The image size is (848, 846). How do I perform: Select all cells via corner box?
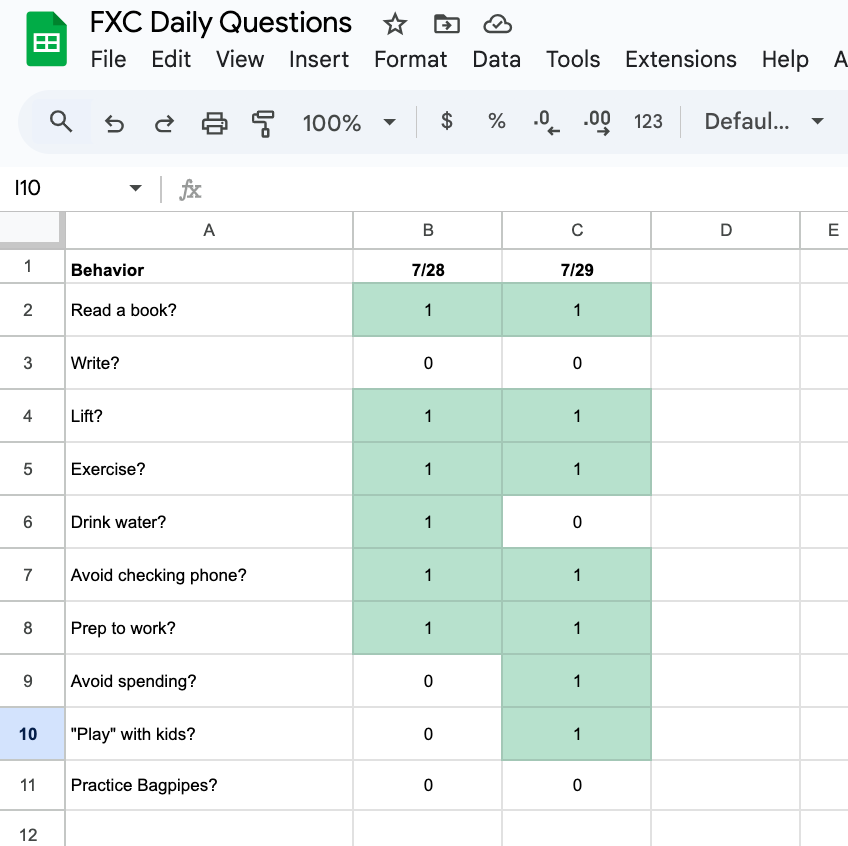tap(32, 230)
